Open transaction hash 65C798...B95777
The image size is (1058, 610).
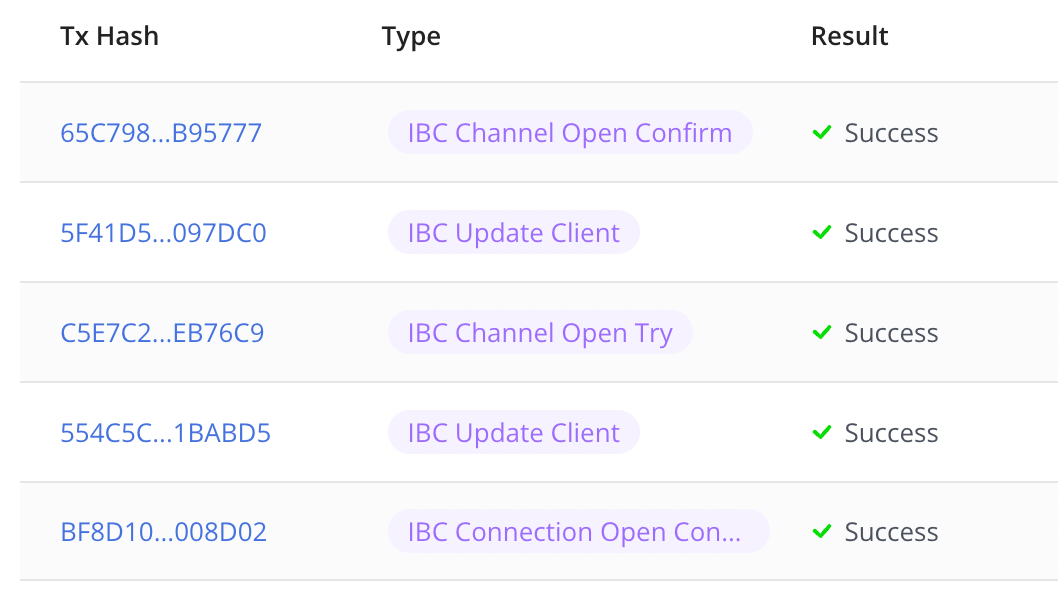(x=161, y=133)
